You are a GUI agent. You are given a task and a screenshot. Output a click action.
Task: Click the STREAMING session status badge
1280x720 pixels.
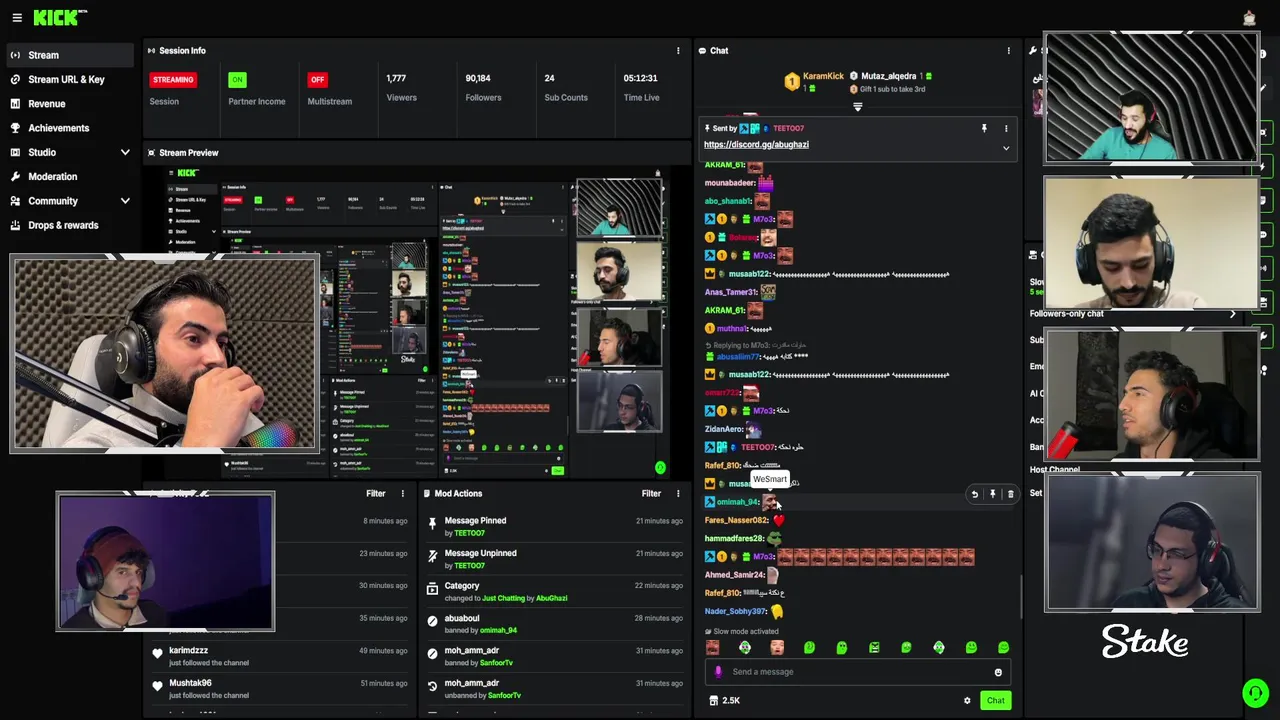pyautogui.click(x=173, y=79)
